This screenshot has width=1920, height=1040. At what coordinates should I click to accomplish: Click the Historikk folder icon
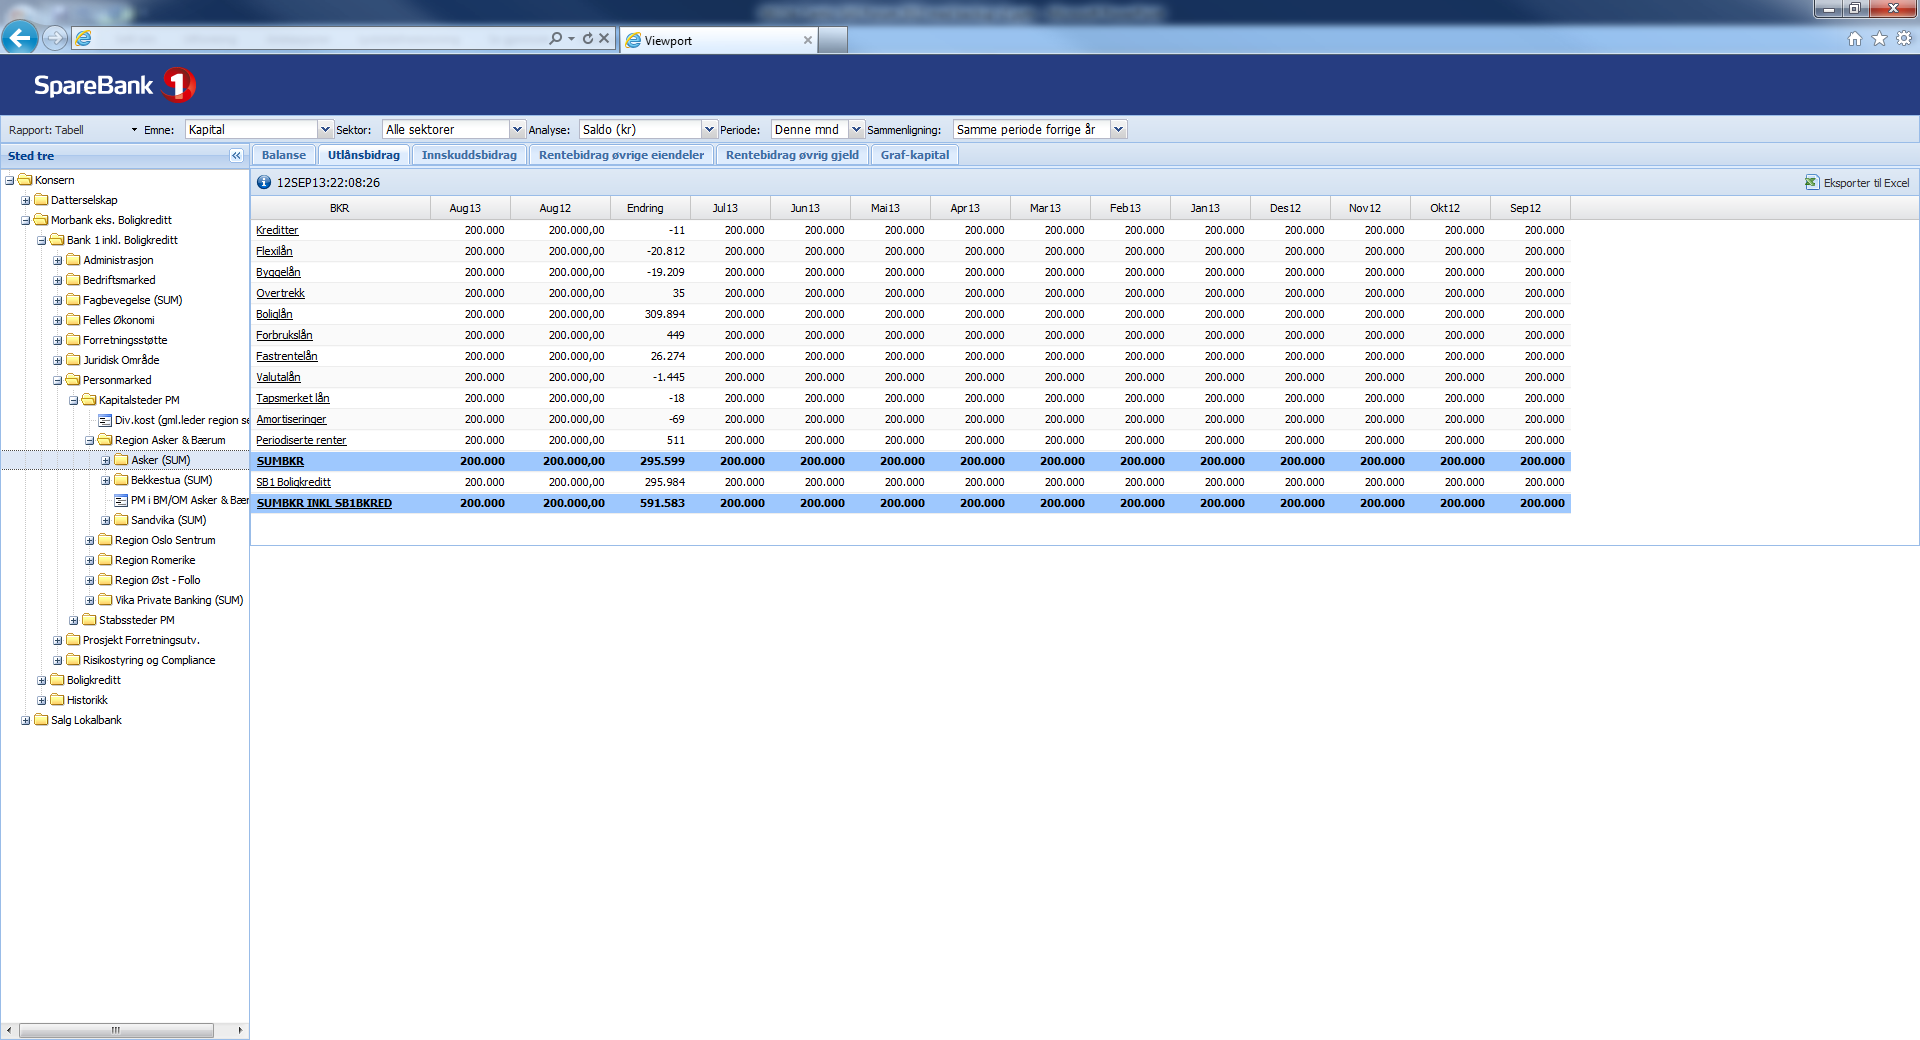pyautogui.click(x=57, y=700)
